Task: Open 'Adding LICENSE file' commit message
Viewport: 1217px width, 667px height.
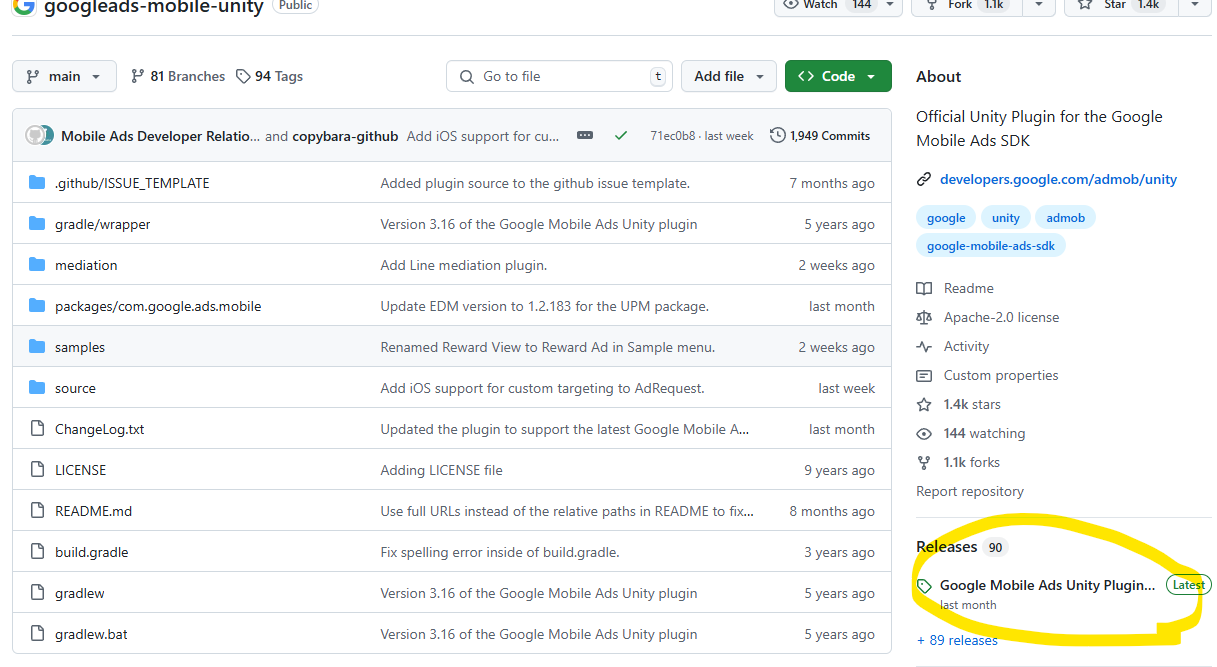Action: (x=441, y=470)
